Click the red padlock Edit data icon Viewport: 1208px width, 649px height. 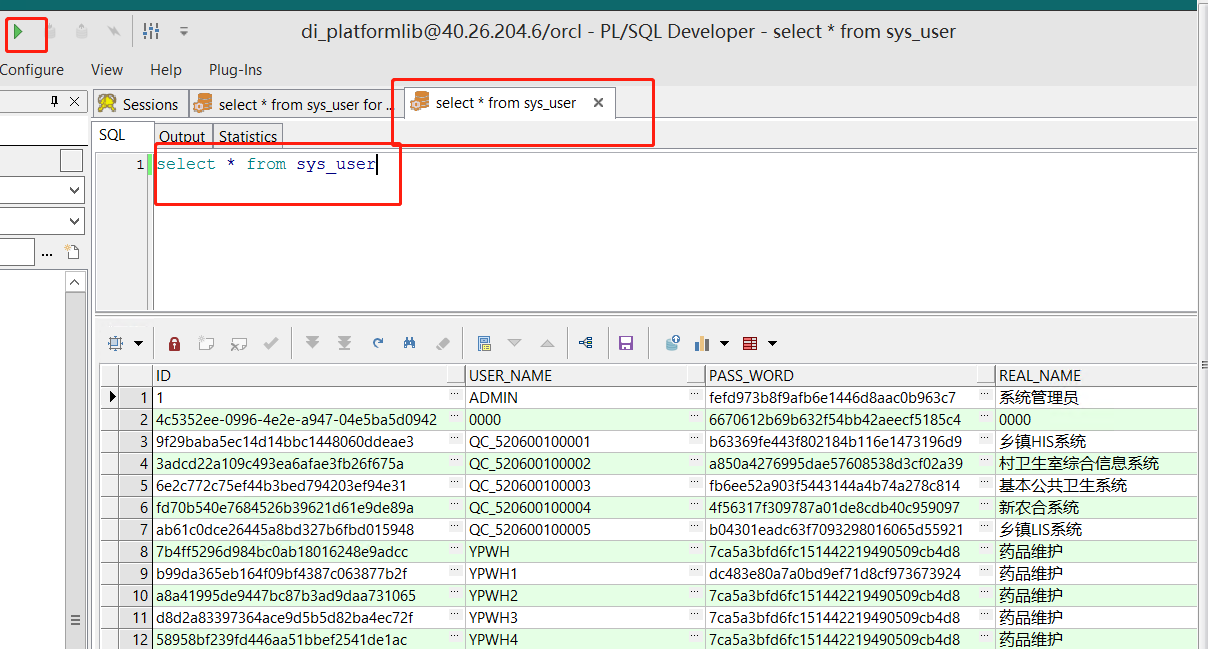click(x=175, y=343)
